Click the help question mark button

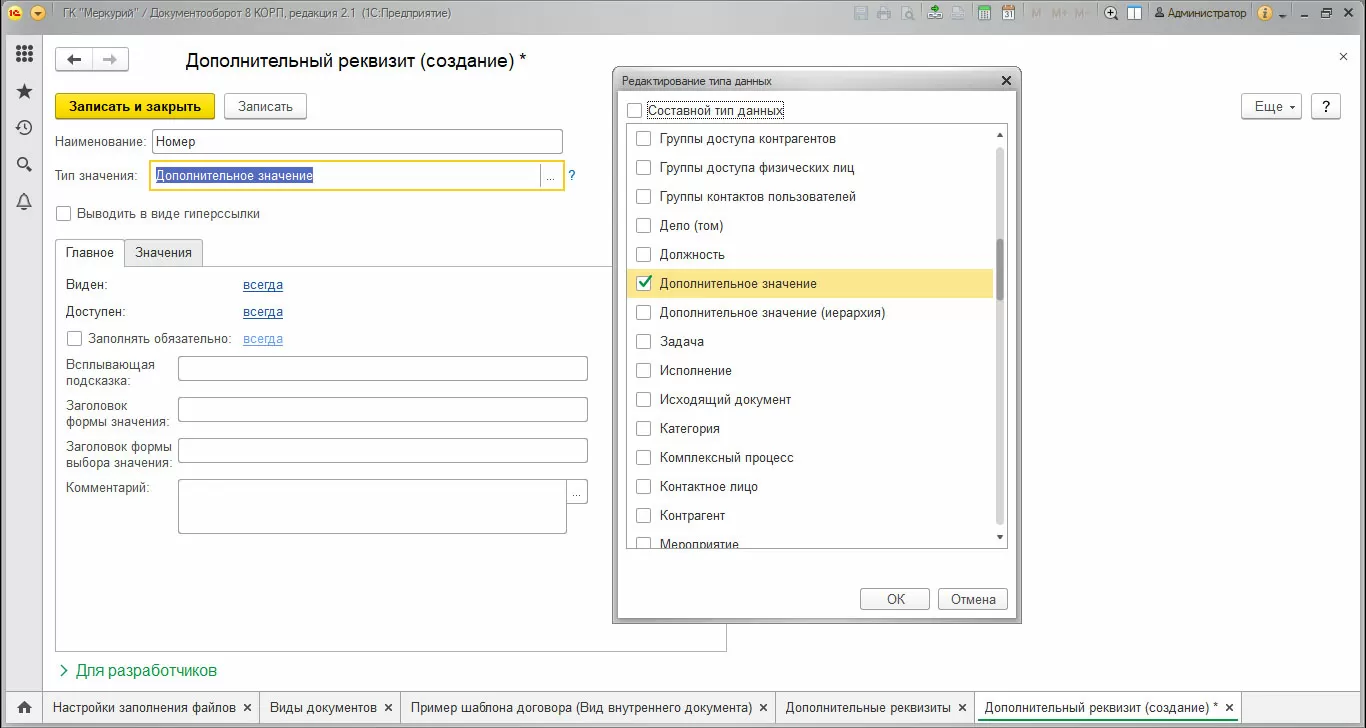[1325, 107]
